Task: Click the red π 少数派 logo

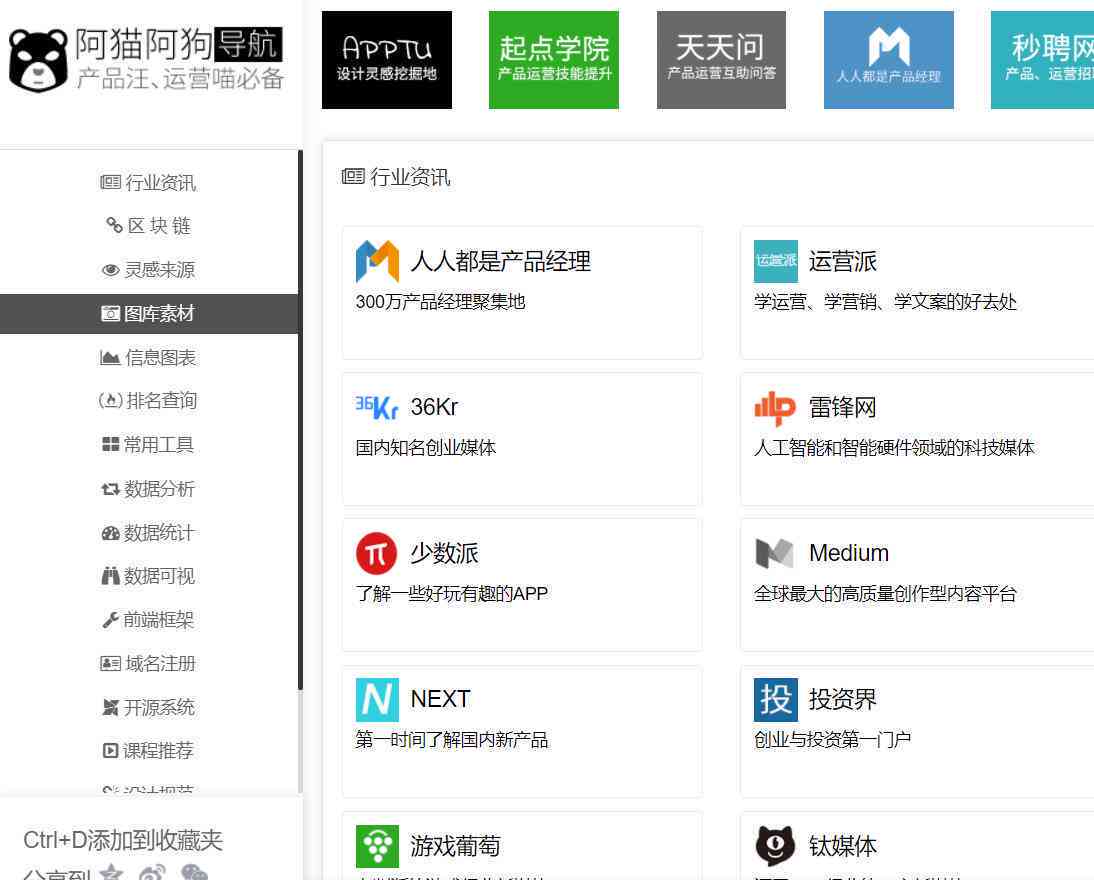Action: pyautogui.click(x=377, y=553)
